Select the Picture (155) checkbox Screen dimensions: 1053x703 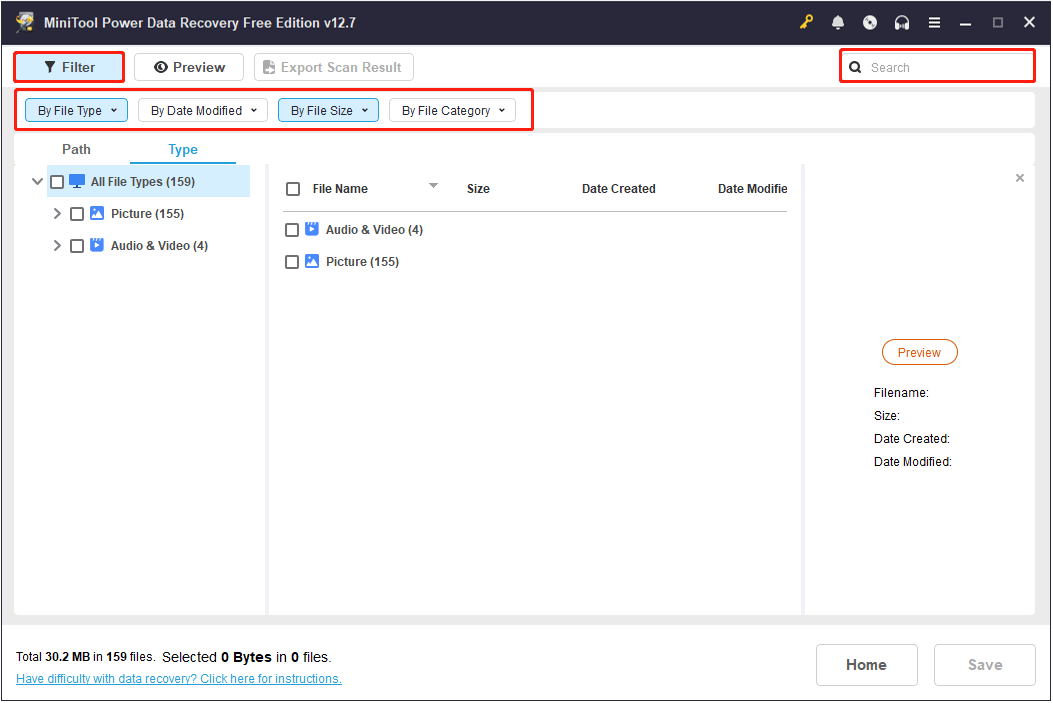[77, 213]
